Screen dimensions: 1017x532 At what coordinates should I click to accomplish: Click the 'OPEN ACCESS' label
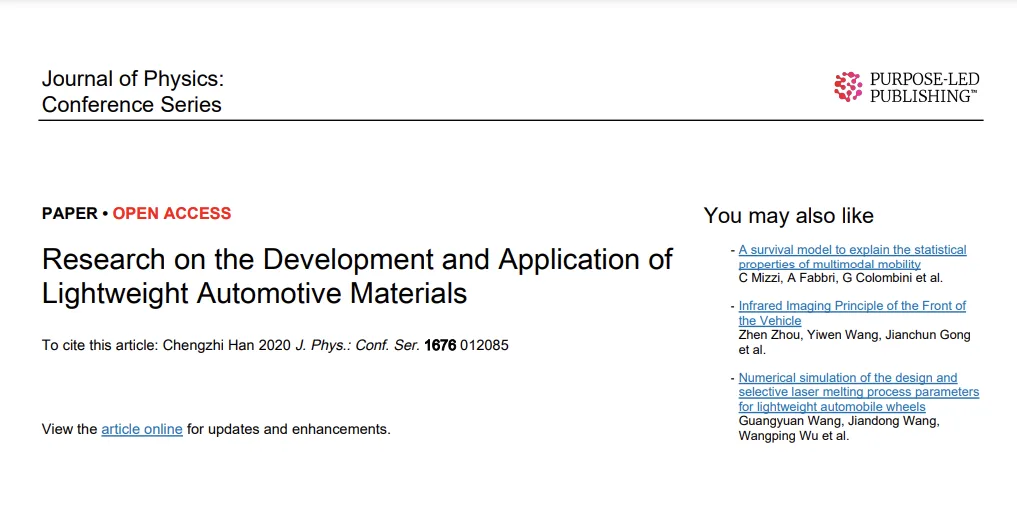click(172, 213)
